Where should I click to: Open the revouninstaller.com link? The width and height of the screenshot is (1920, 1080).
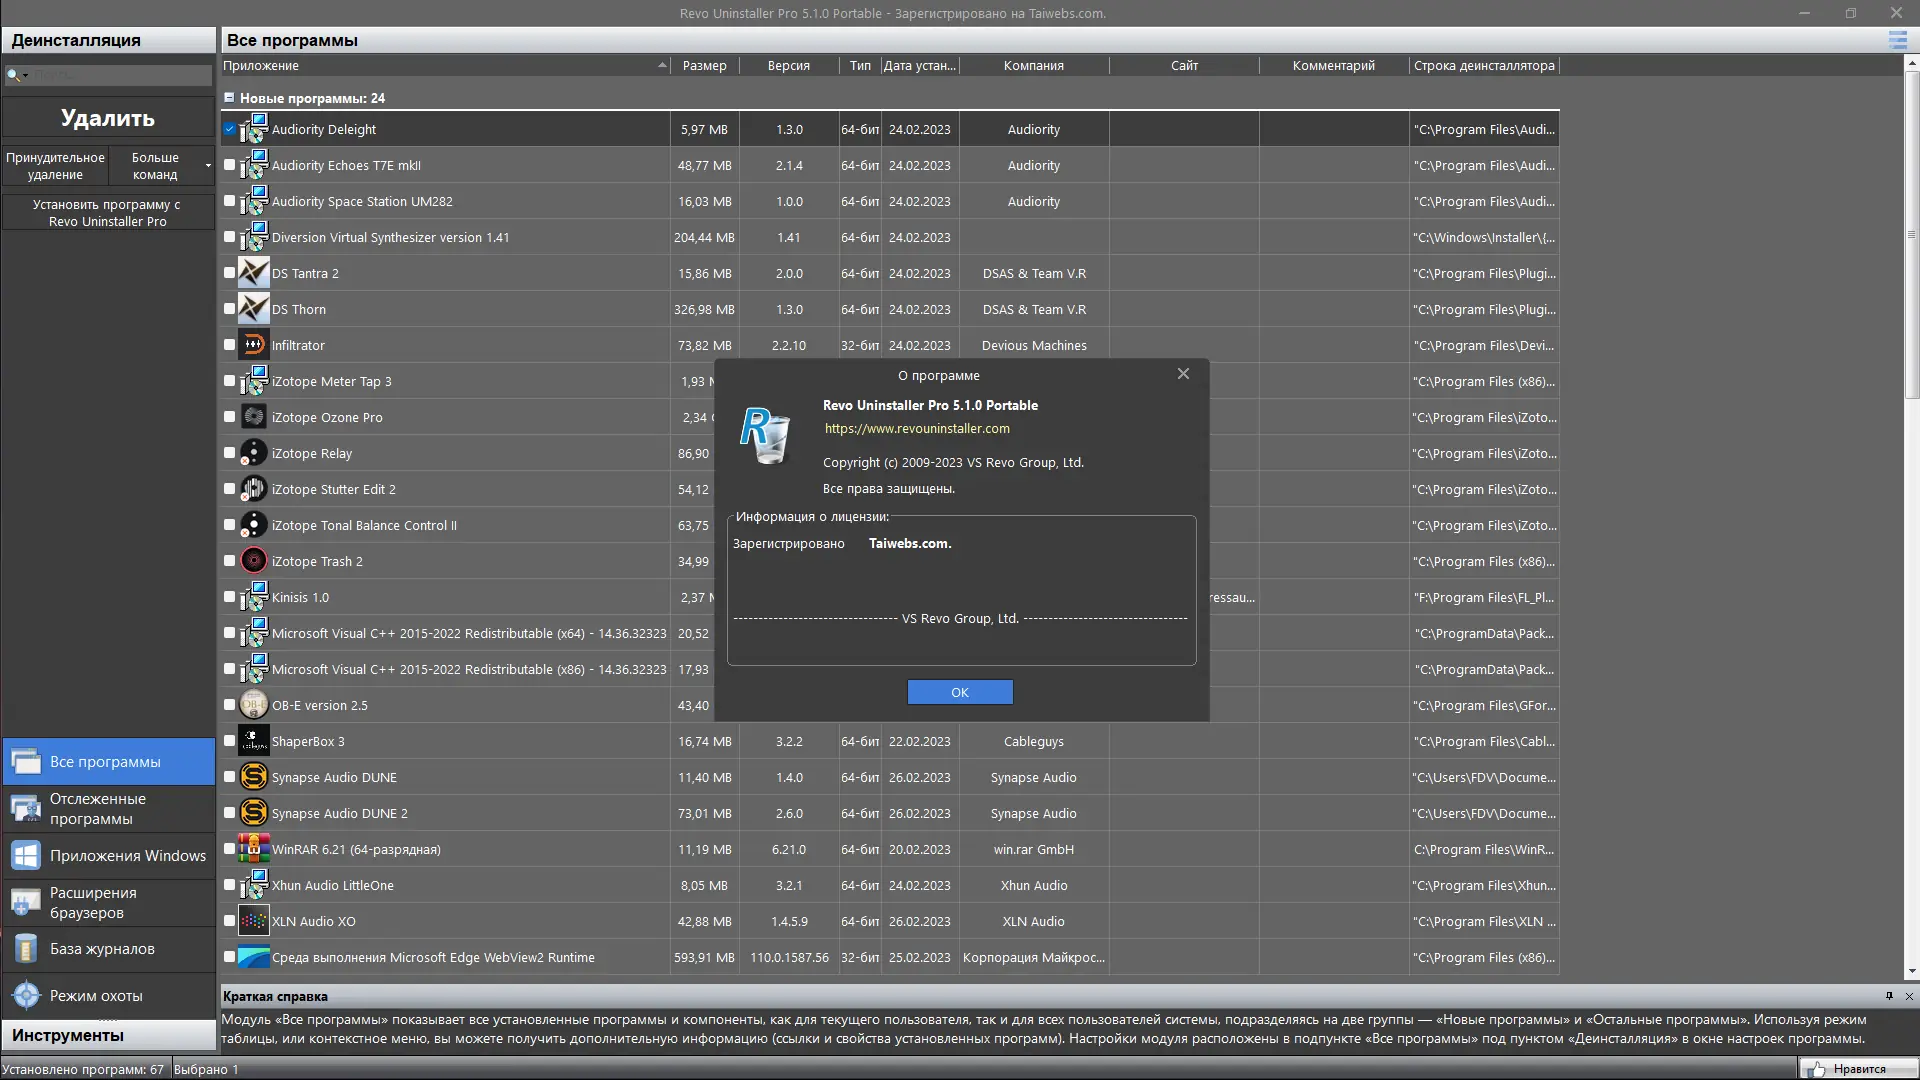point(916,428)
